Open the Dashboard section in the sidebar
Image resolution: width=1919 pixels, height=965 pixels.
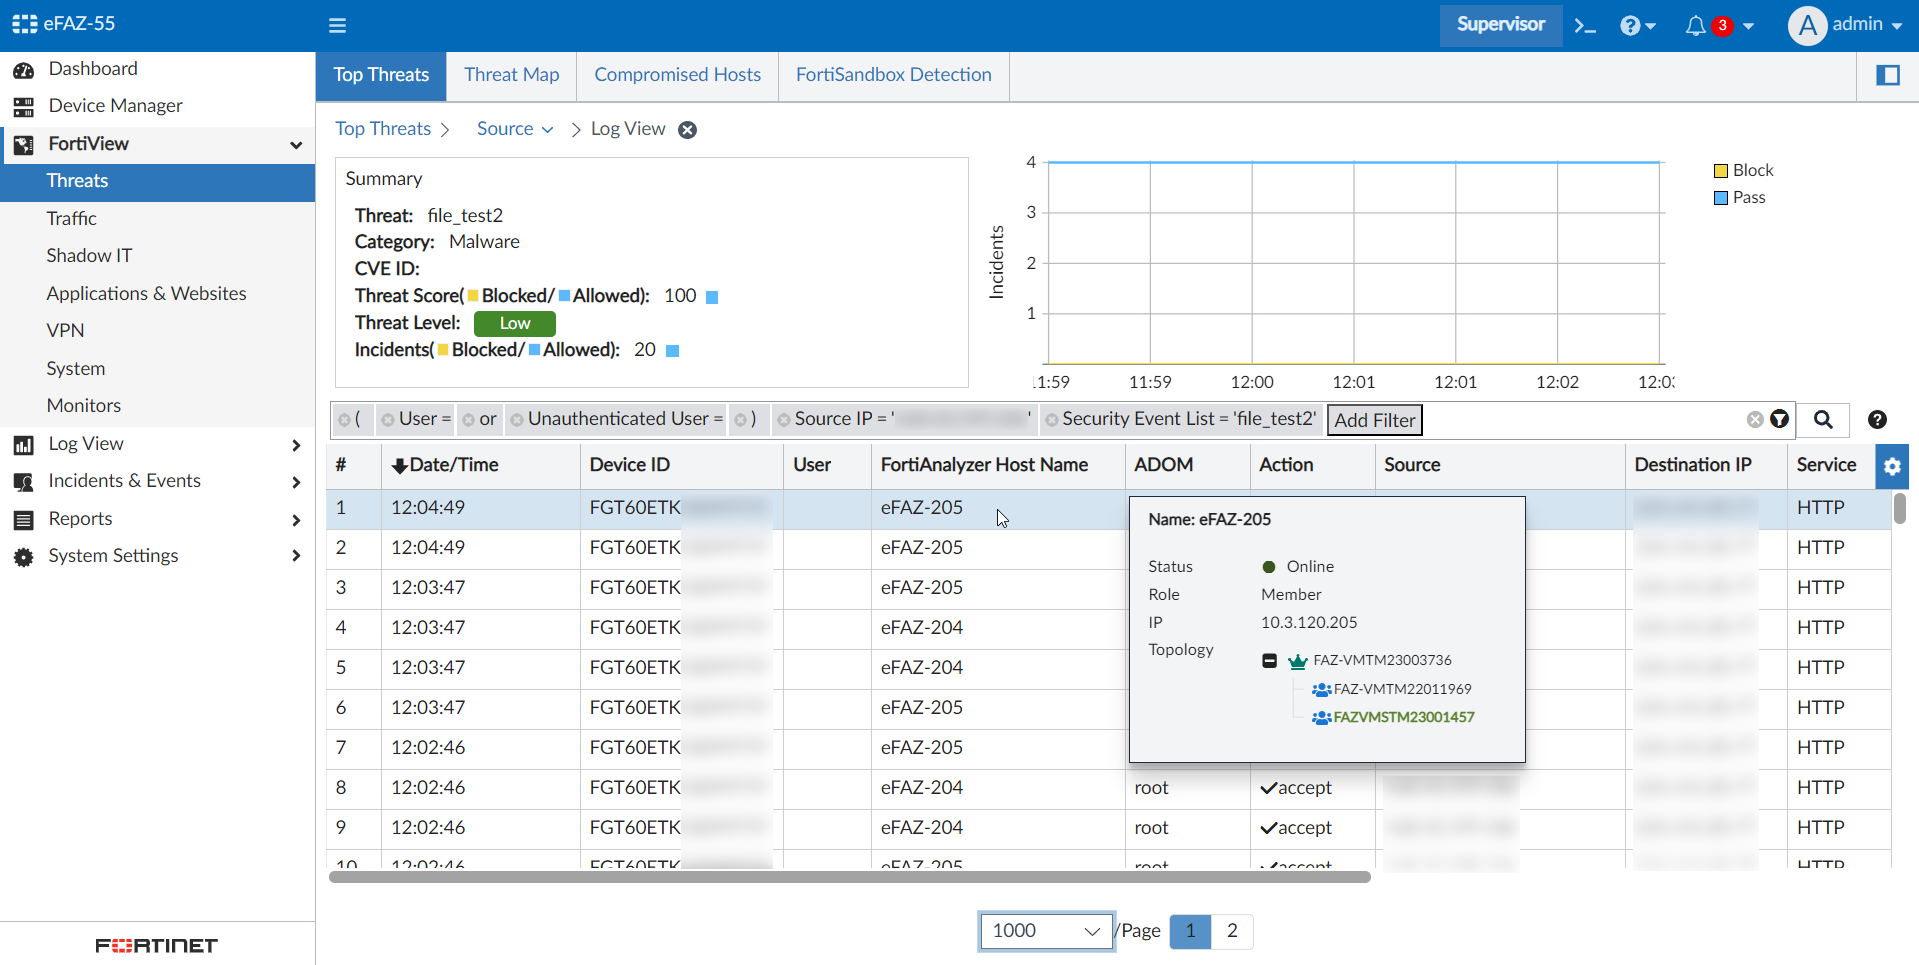click(93, 68)
